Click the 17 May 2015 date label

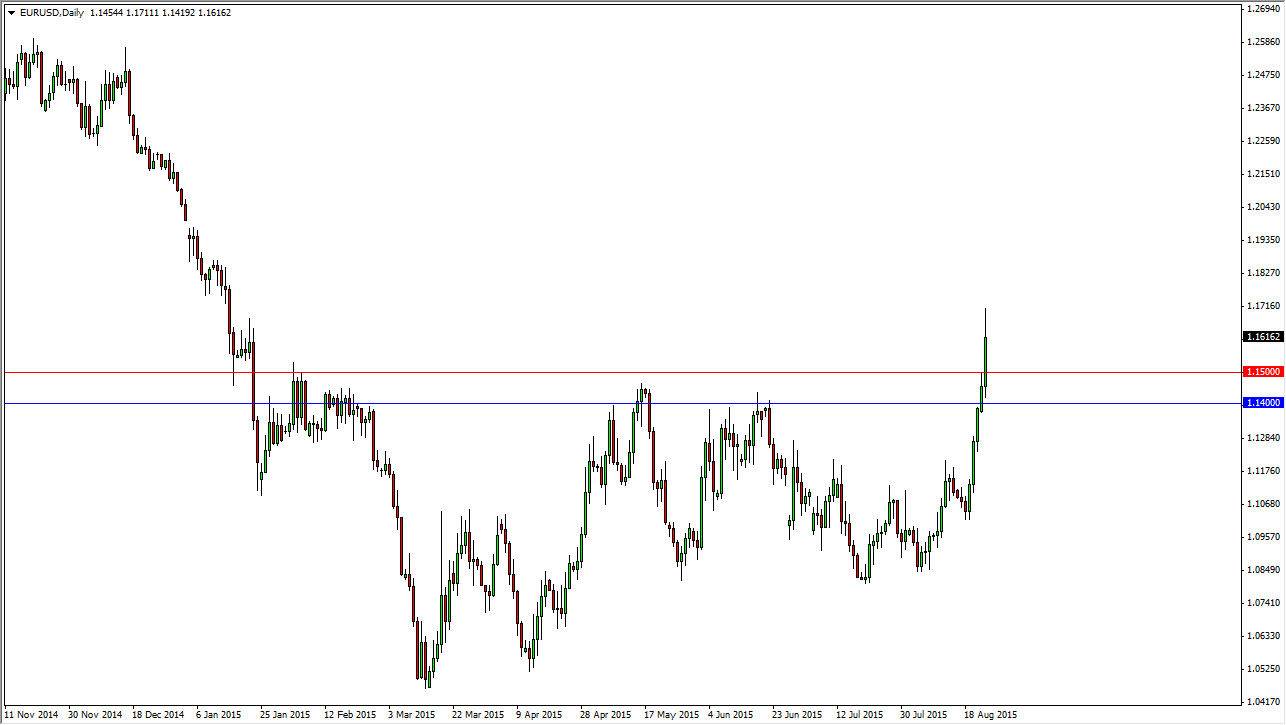pyautogui.click(x=673, y=715)
